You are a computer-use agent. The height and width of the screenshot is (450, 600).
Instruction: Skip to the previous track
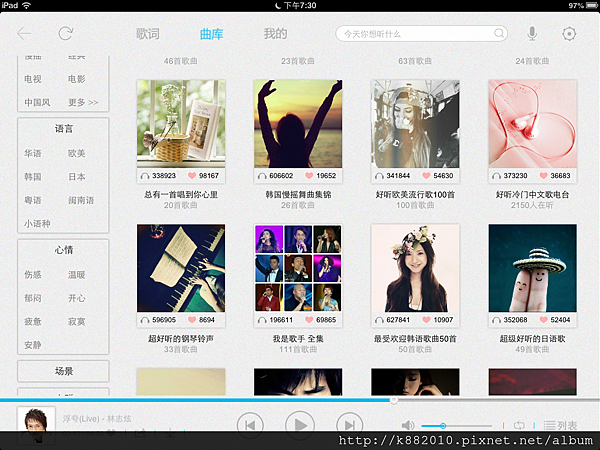[x=250, y=425]
